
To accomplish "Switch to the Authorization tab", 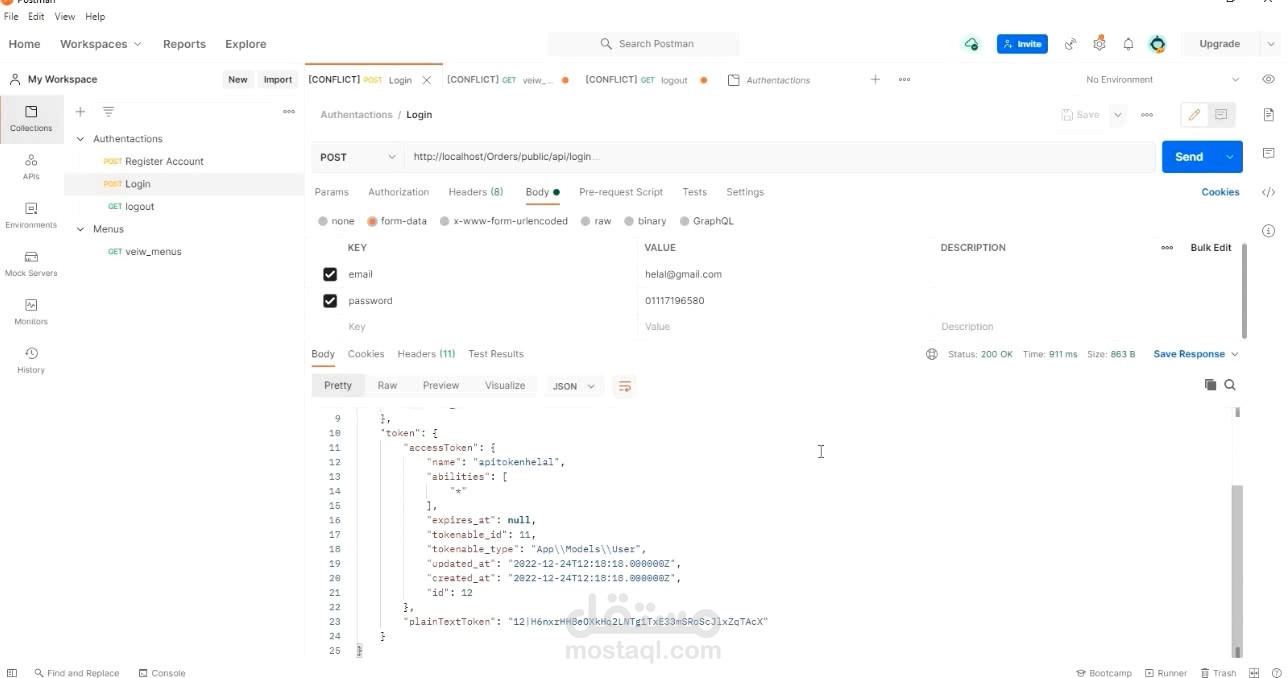I will coord(398,192).
